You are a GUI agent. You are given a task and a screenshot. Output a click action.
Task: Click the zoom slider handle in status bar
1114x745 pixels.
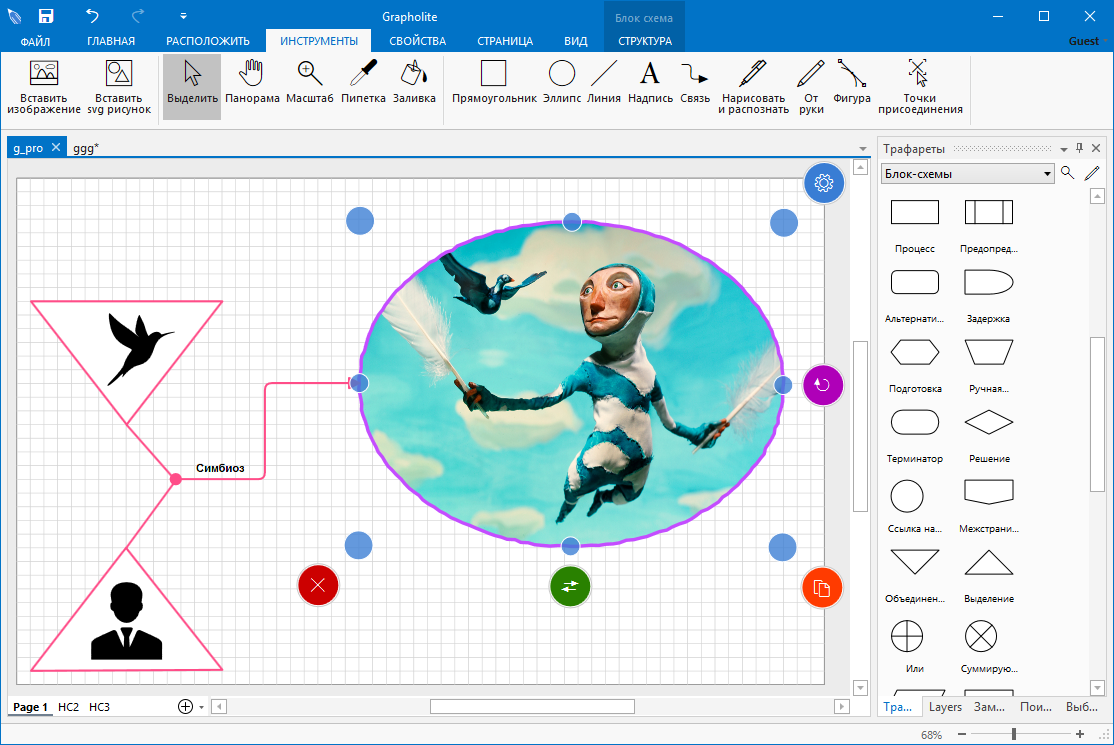coord(1014,734)
